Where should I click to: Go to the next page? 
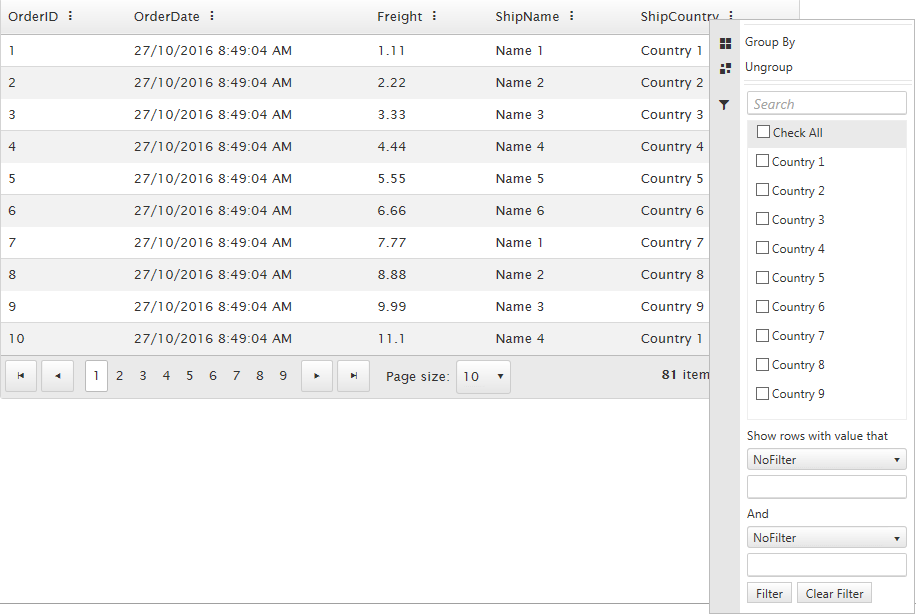tap(317, 376)
